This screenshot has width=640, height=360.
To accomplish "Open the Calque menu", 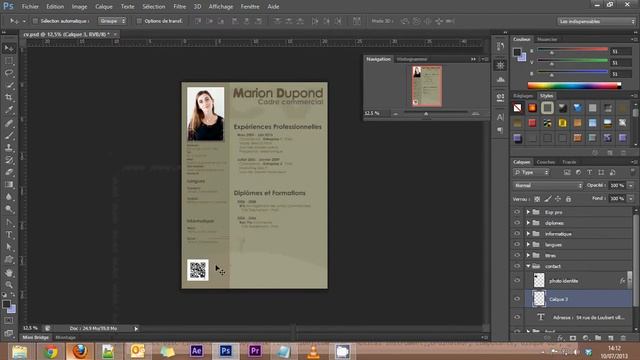I will tap(104, 7).
